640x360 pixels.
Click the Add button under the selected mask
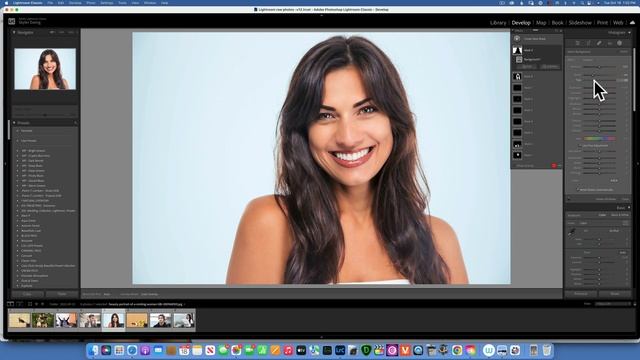(527, 67)
